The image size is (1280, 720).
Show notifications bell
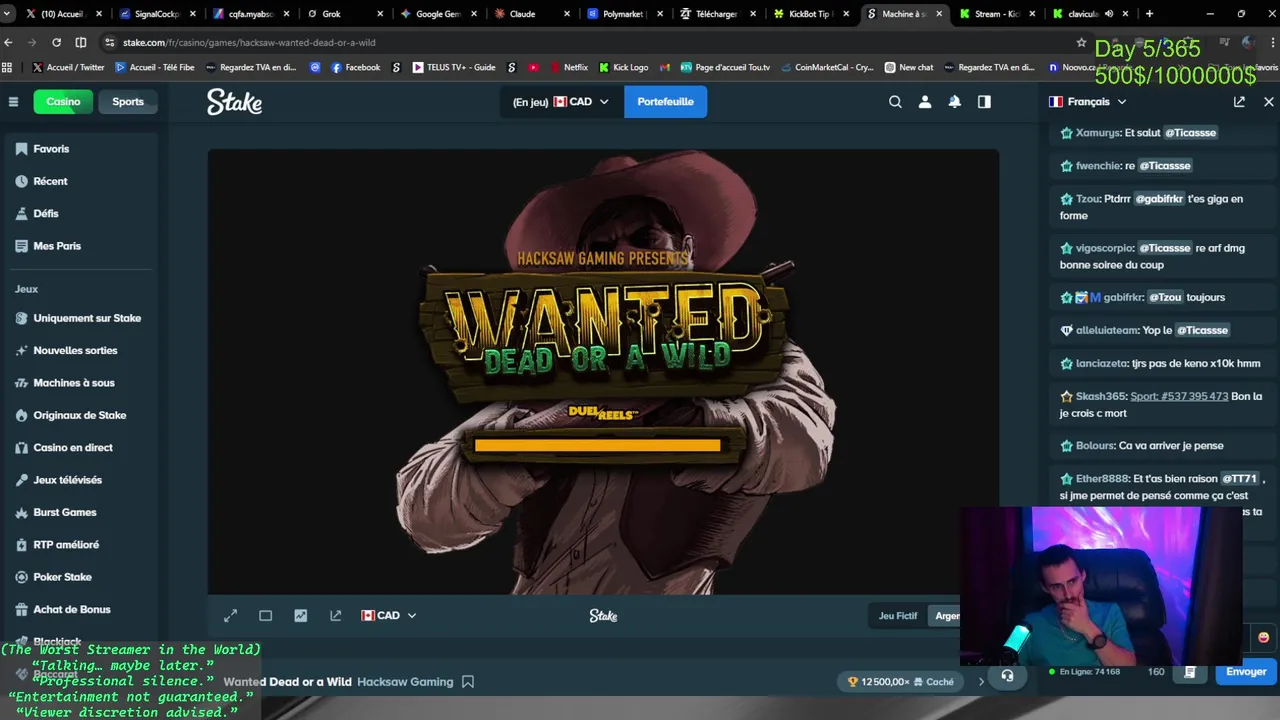pyautogui.click(x=955, y=101)
